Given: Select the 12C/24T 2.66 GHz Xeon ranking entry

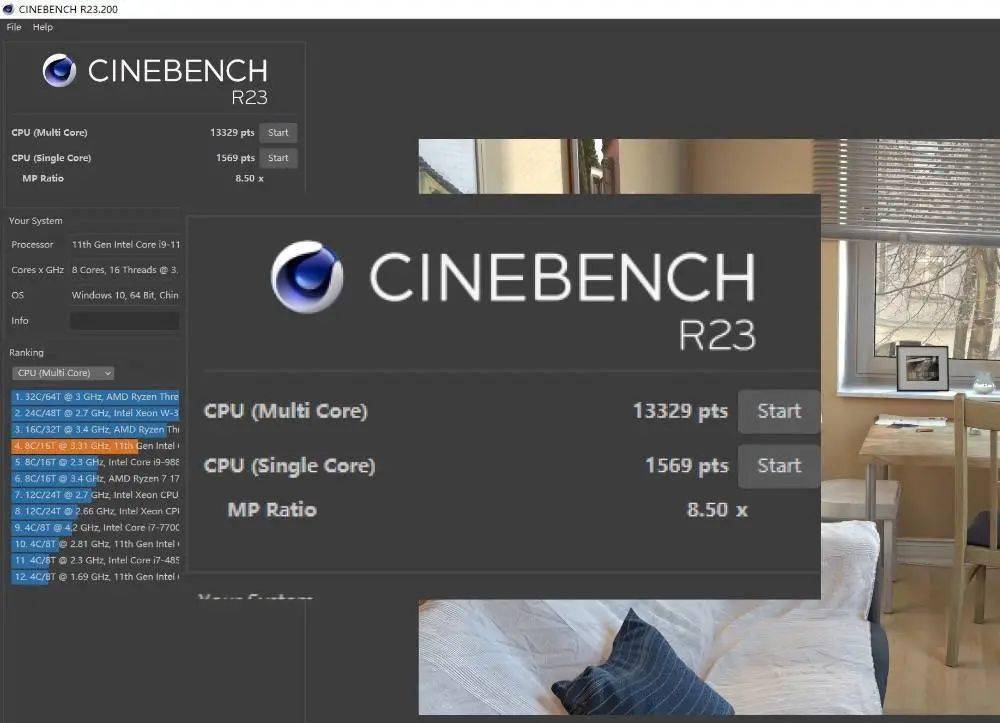Looking at the screenshot, I should (x=96, y=511).
